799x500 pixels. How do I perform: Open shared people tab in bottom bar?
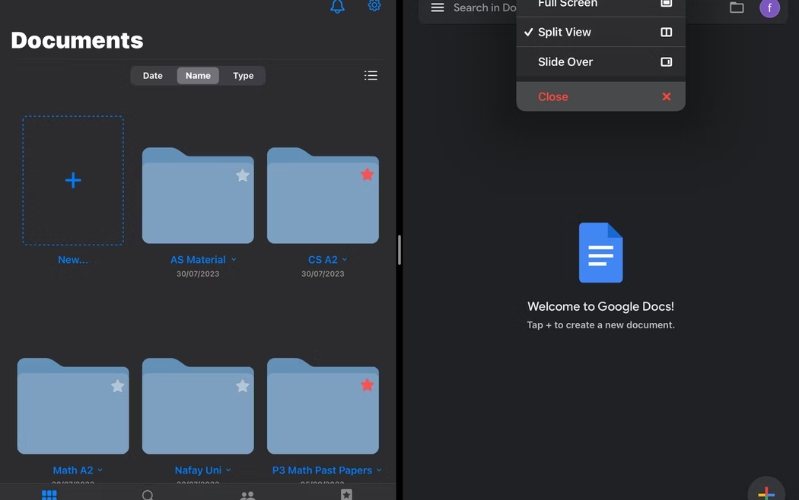248,495
